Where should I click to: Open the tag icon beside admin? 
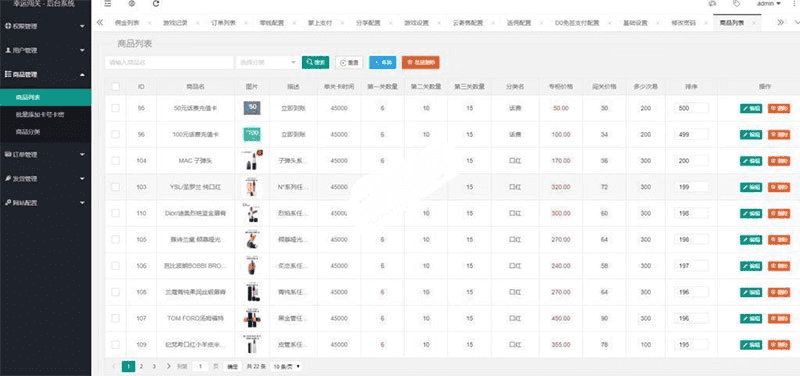tap(736, 4)
